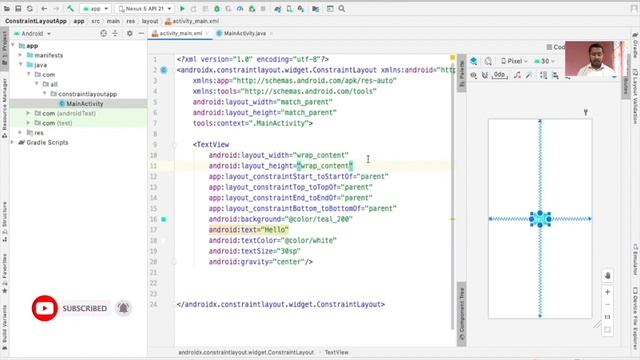Open Project panel gear settings

click(129, 33)
